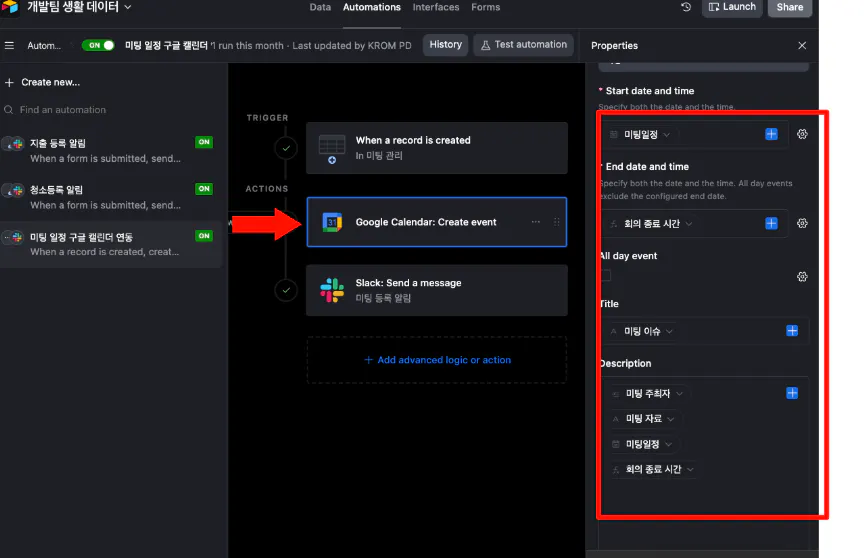This screenshot has width=867, height=558.
Task: Click the Airtable logo icon
Action: coord(9,7)
